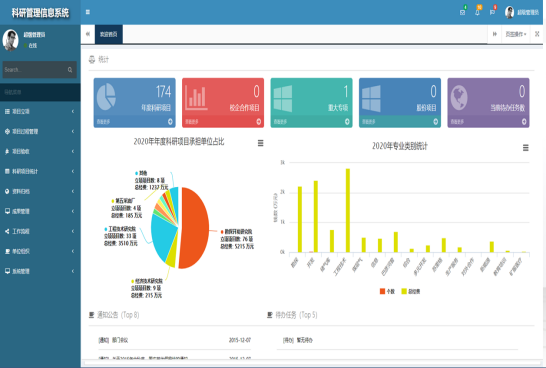Open the 页签操作 dropdown

coord(516,34)
